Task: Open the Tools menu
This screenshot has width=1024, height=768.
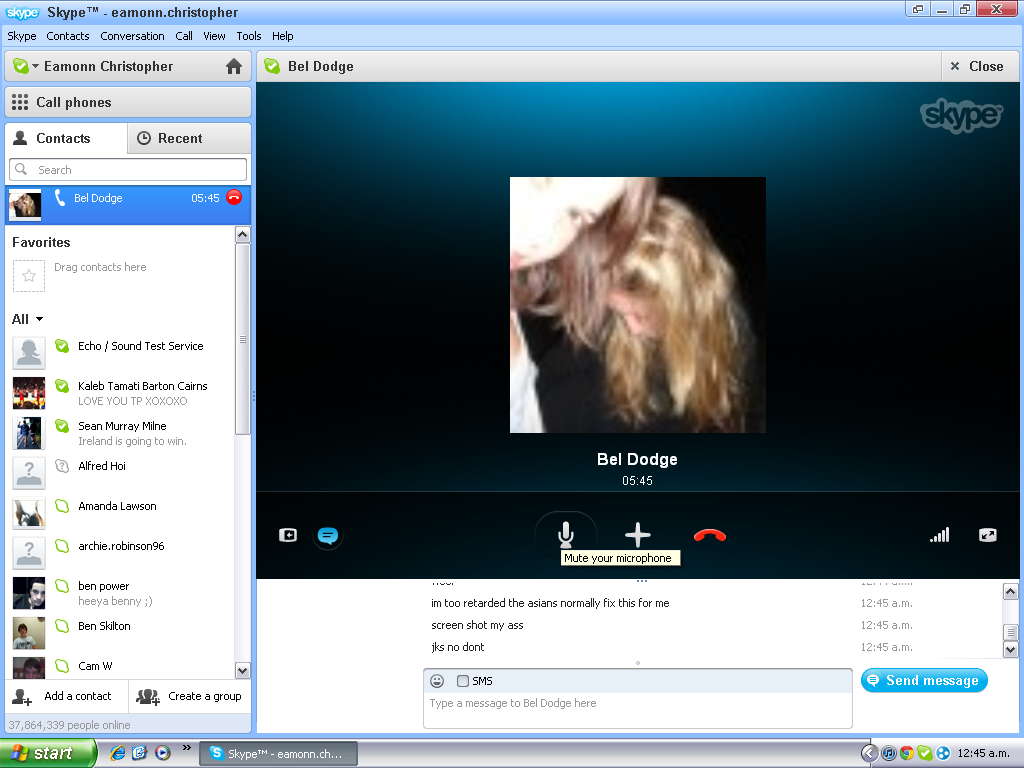Action: point(249,36)
